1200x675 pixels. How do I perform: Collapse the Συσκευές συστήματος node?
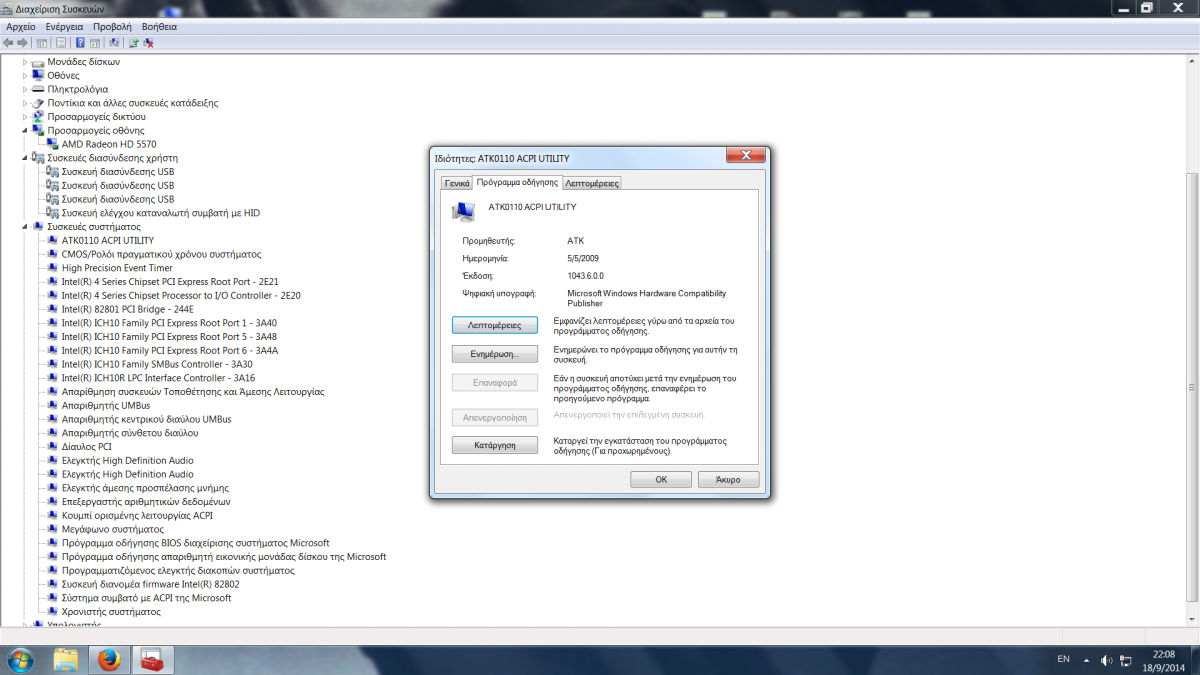click(25, 227)
